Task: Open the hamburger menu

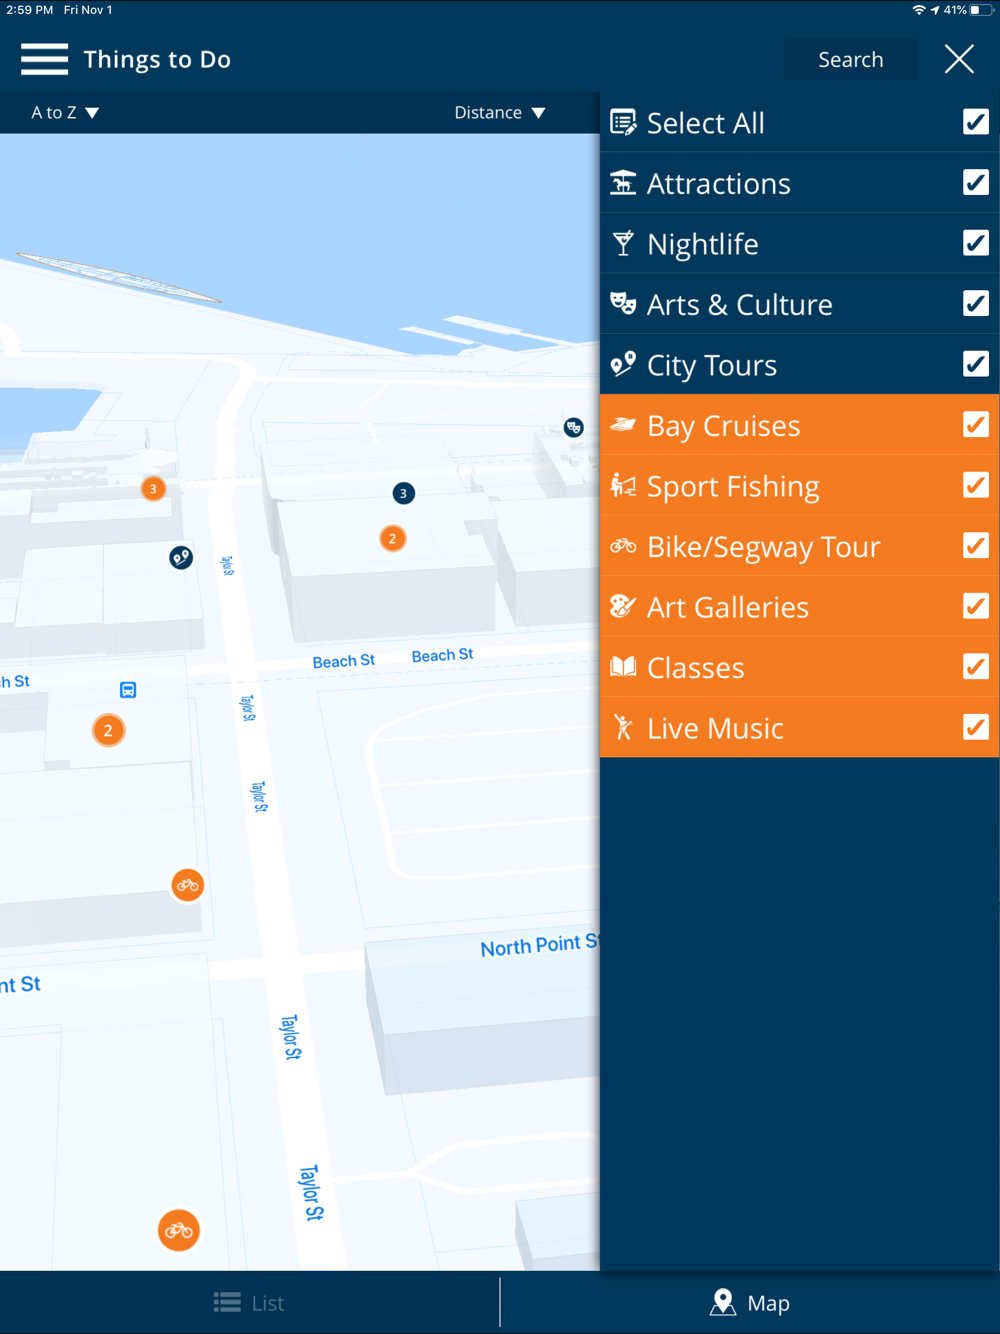Action: click(x=44, y=59)
